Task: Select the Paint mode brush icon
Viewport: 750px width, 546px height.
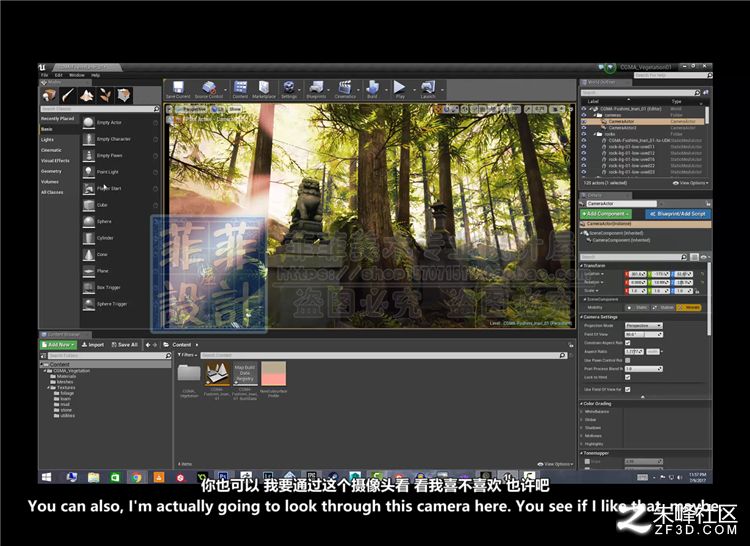Action: 67,96
